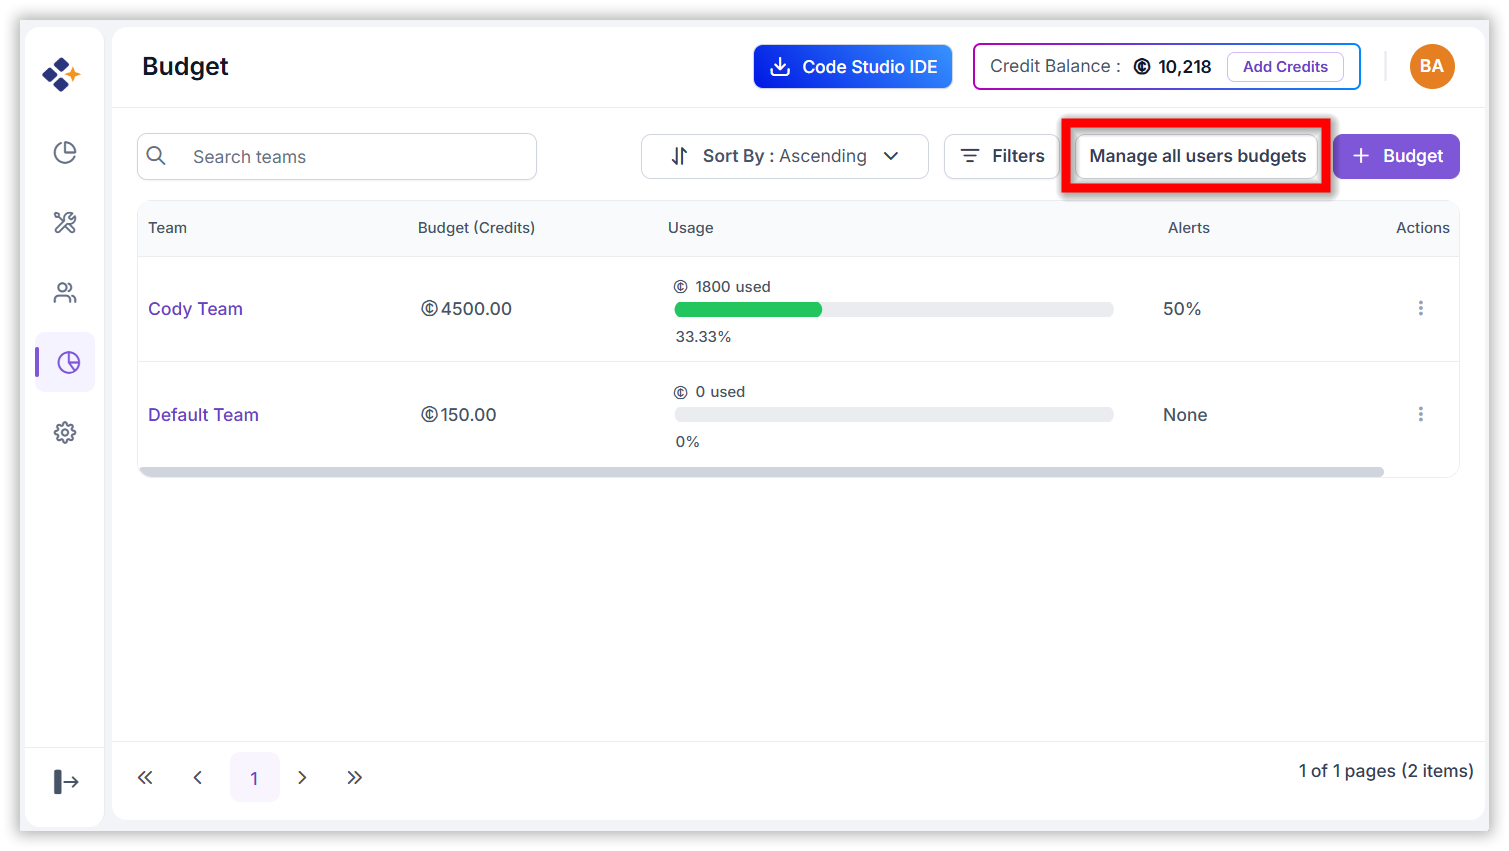The width and height of the screenshot is (1509, 851).
Task: Go to next page arrow
Action: pyautogui.click(x=302, y=777)
